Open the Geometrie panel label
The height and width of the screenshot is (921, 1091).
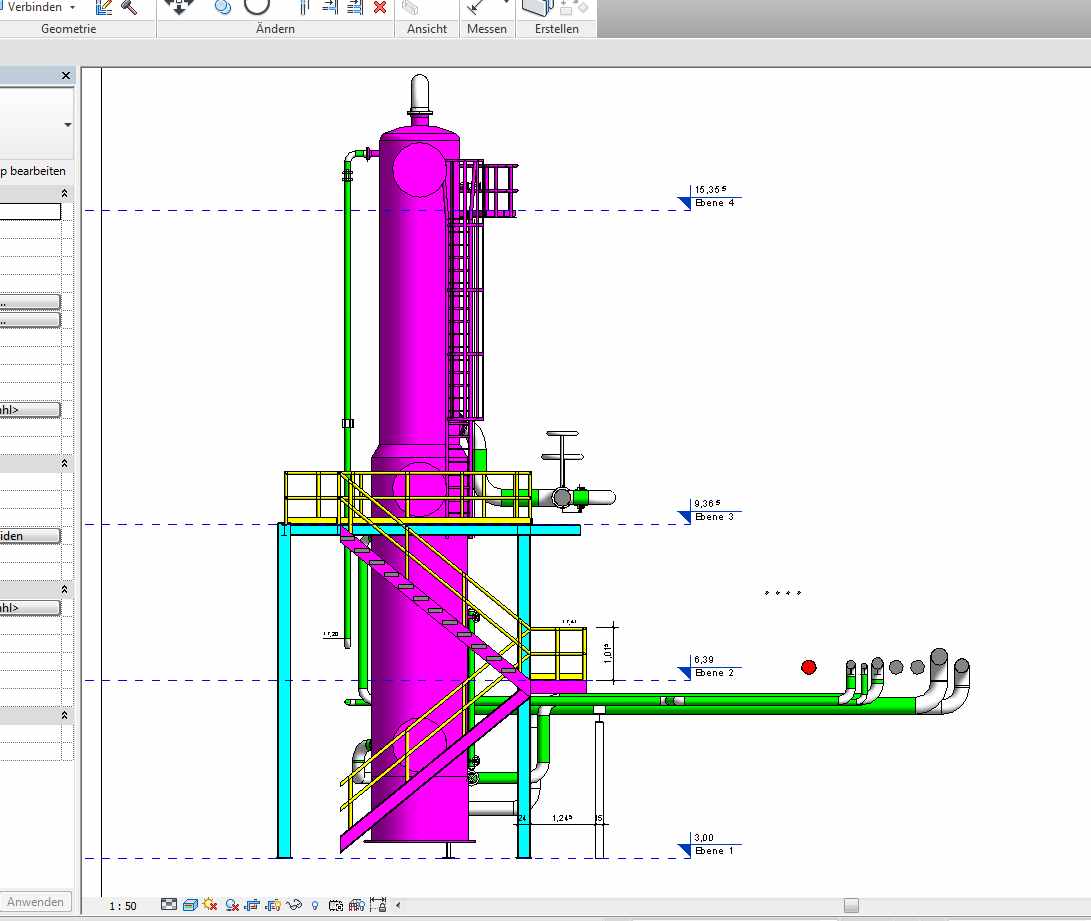(x=68, y=29)
